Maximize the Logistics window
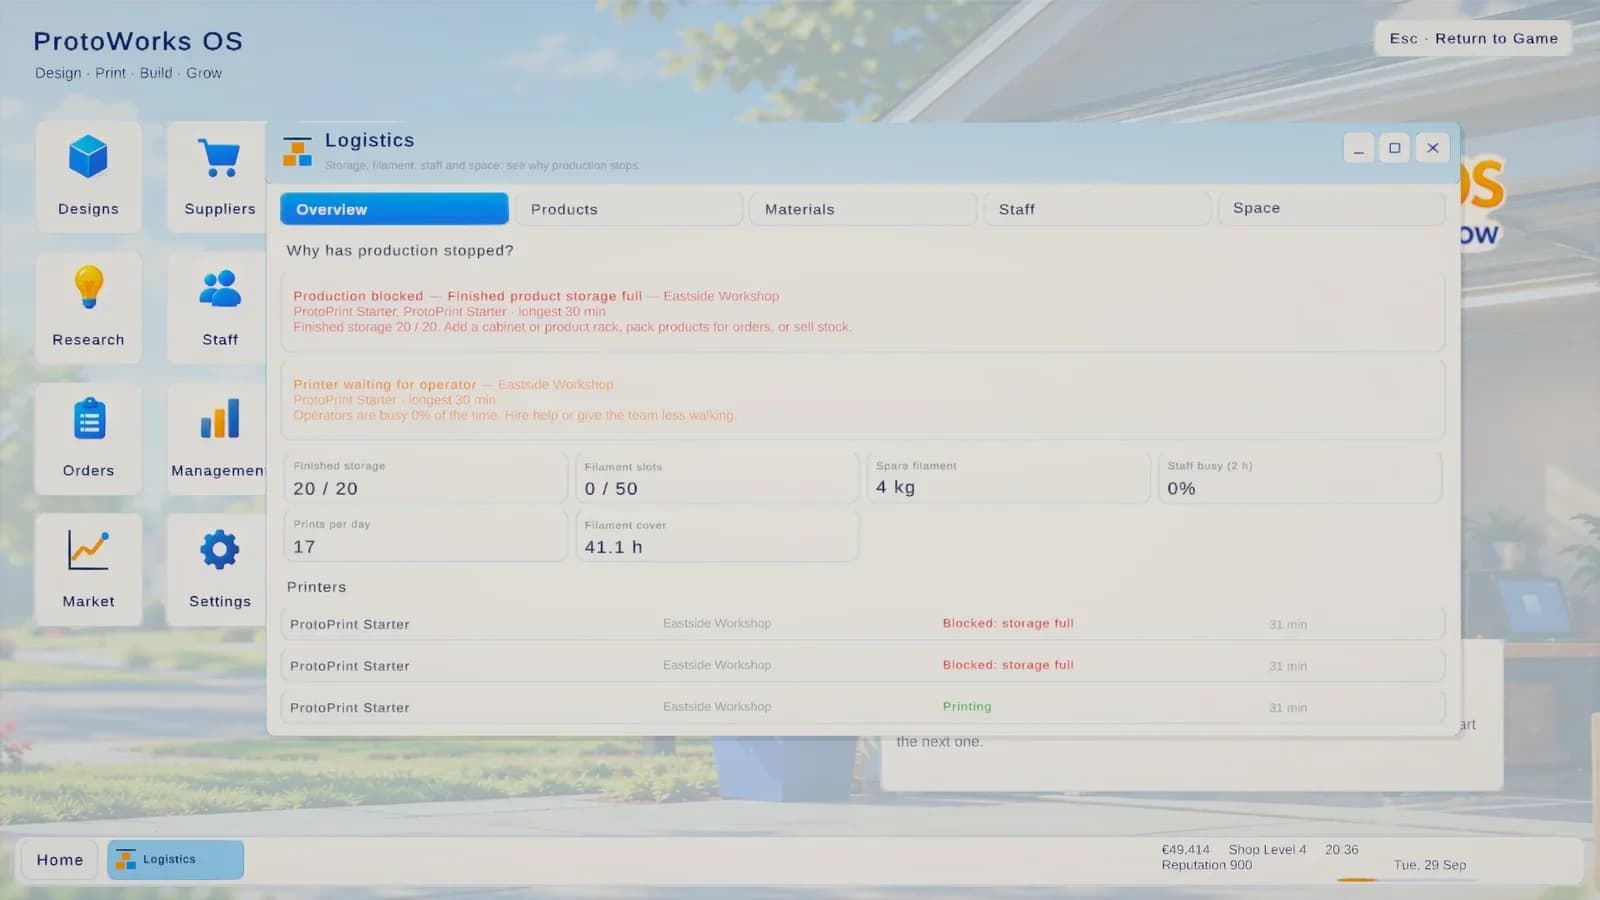 click(1395, 148)
